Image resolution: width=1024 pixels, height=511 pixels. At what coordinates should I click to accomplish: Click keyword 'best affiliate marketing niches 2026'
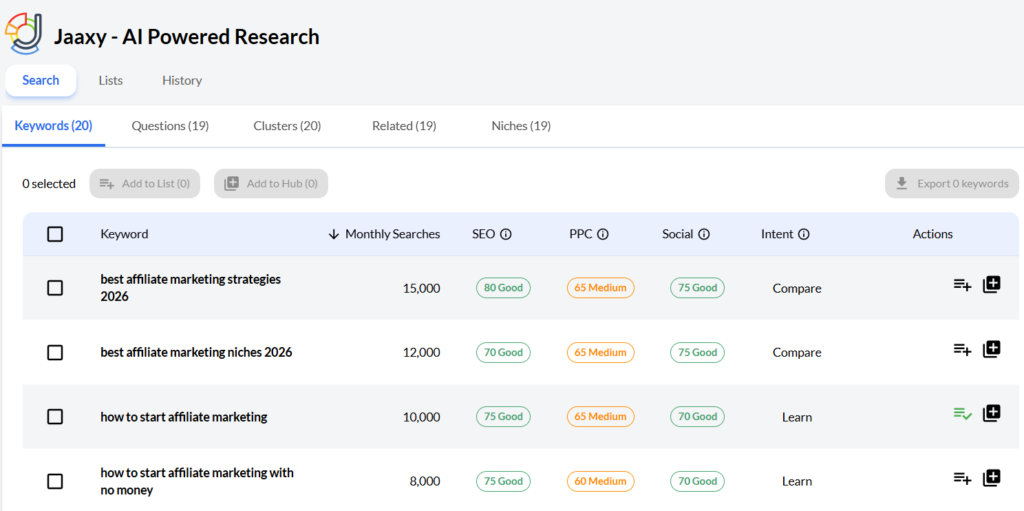coord(196,352)
